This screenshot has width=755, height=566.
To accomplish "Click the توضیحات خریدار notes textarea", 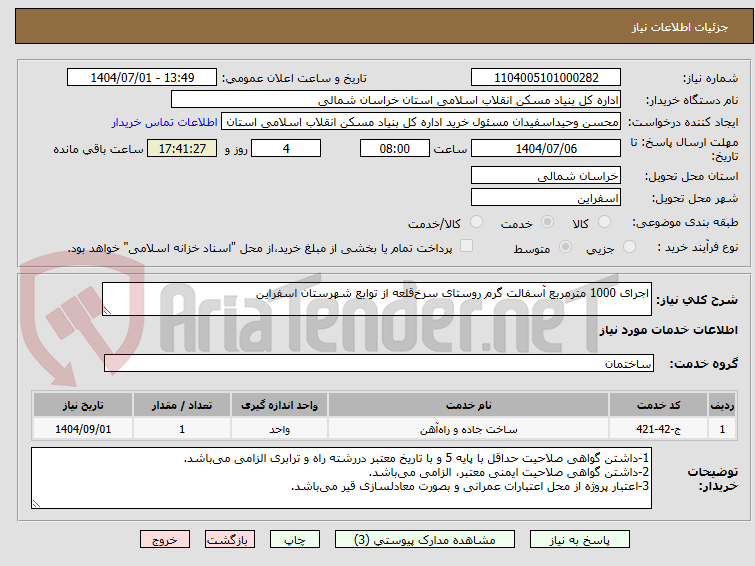I will (342, 478).
